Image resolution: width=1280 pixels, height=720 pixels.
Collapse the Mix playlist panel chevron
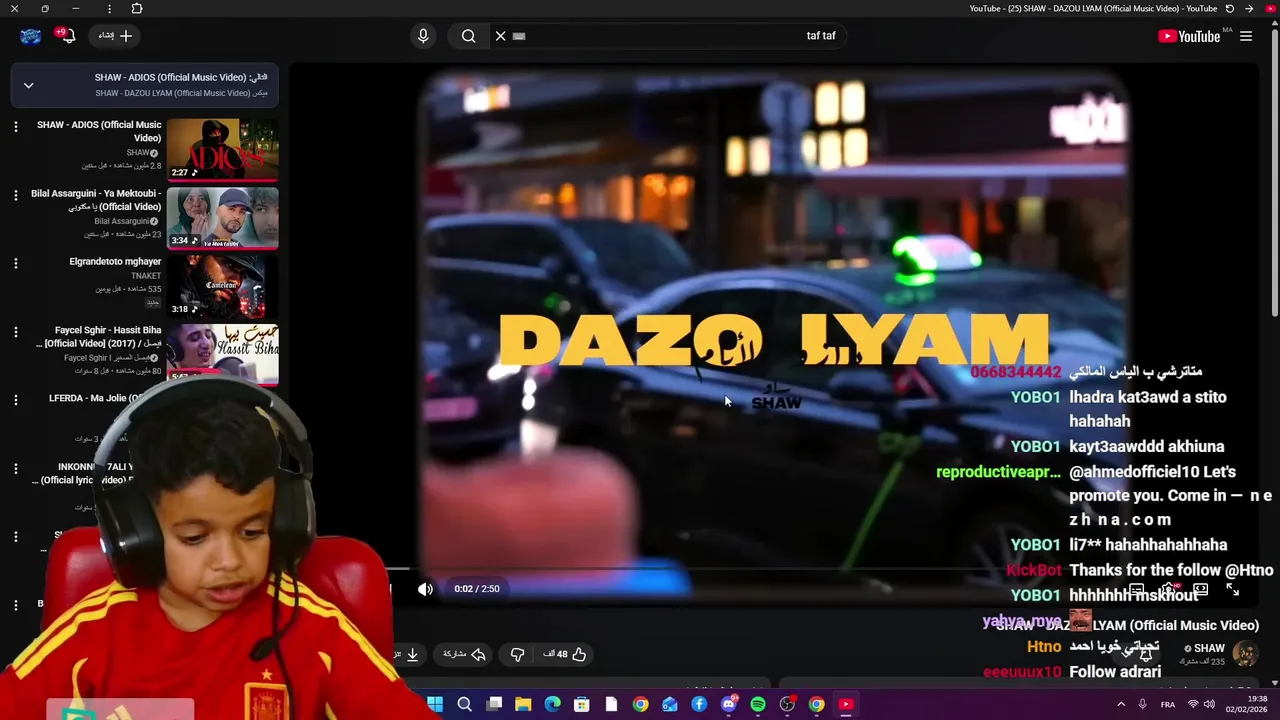28,85
